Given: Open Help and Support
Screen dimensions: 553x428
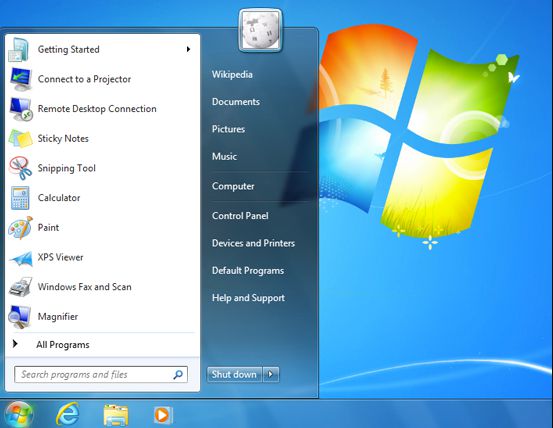Looking at the screenshot, I should pos(248,298).
